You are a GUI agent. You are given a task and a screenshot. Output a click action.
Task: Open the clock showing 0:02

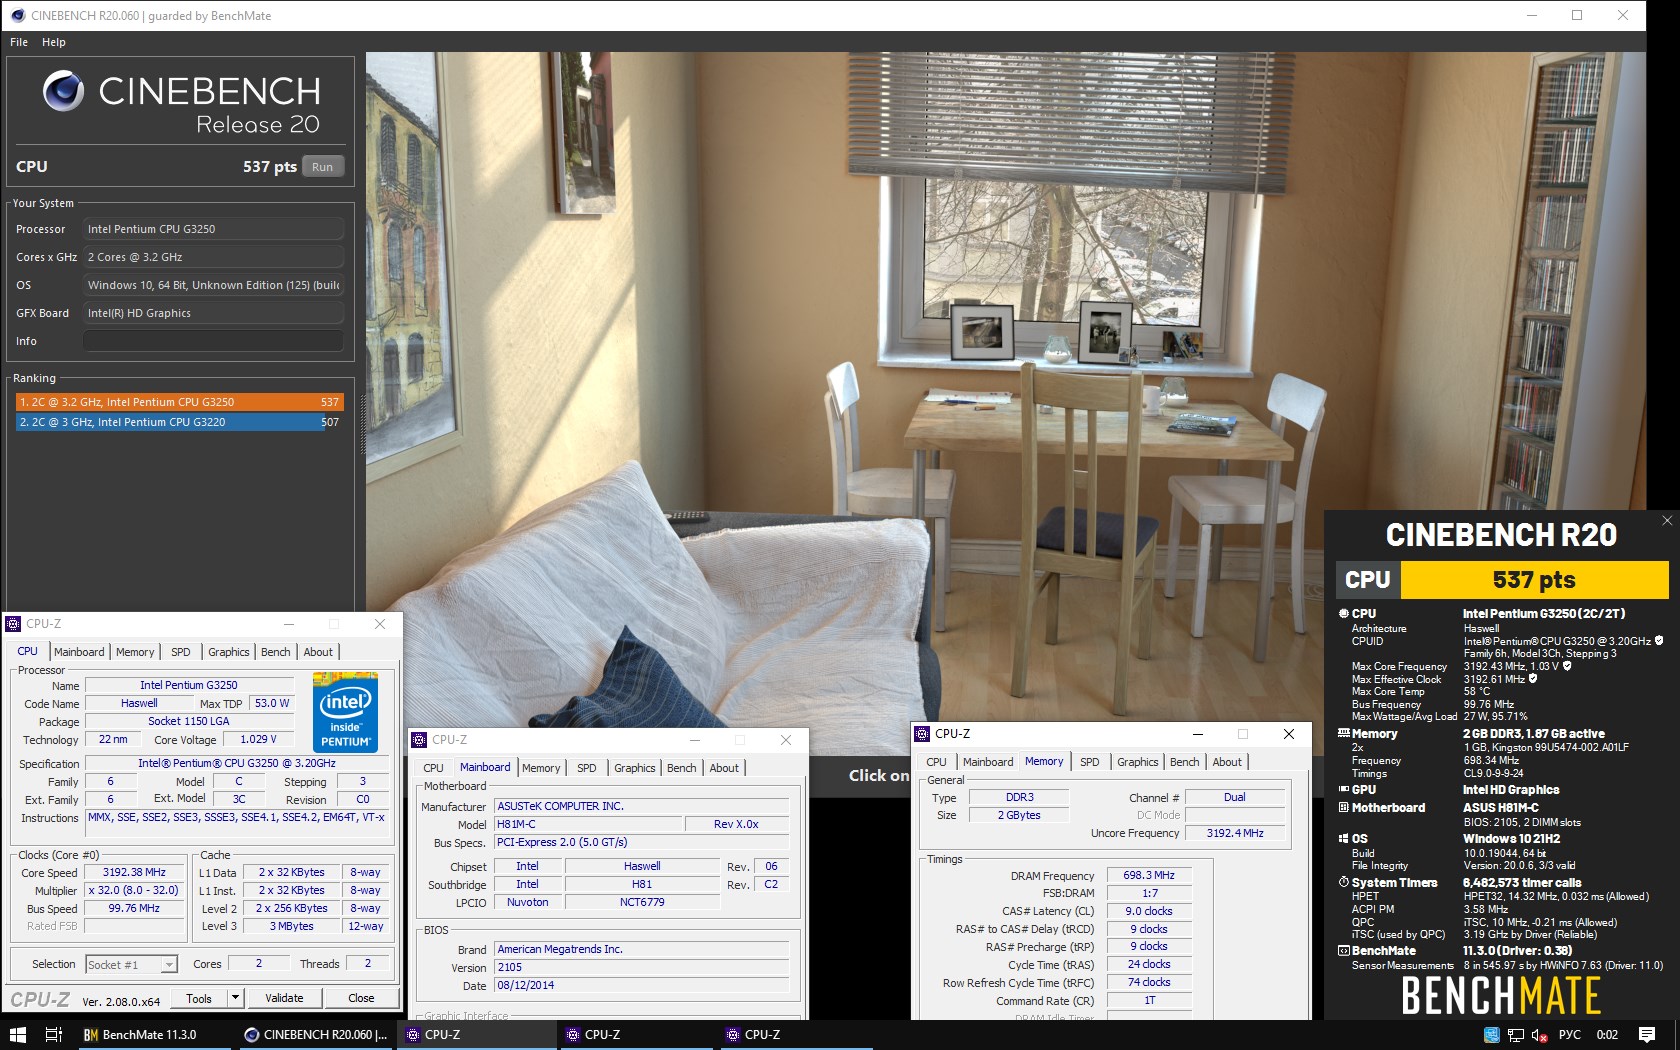(x=1607, y=1035)
